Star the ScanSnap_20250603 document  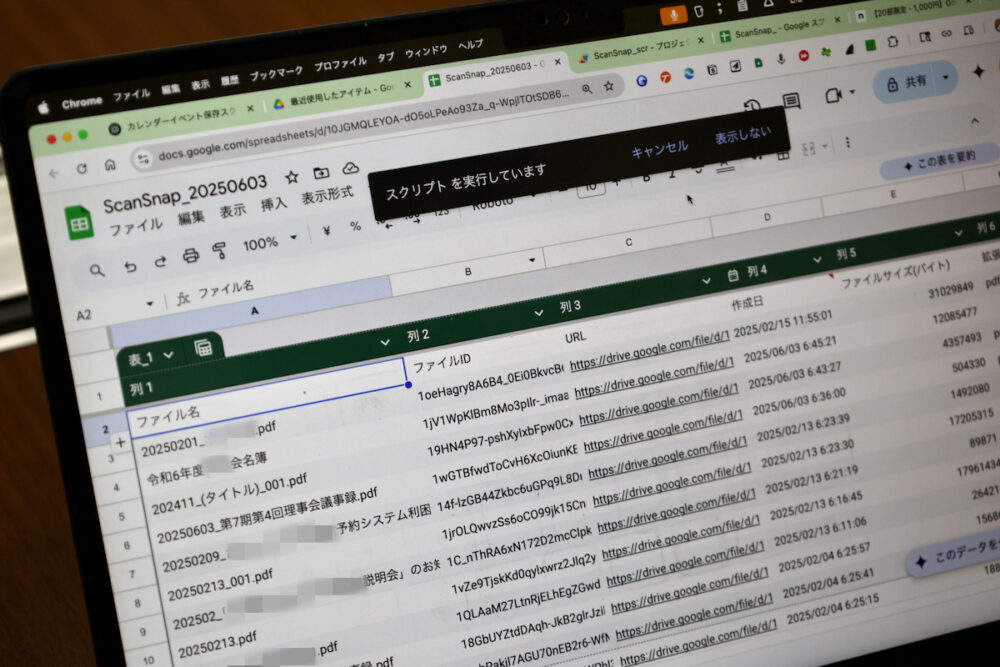(x=292, y=177)
